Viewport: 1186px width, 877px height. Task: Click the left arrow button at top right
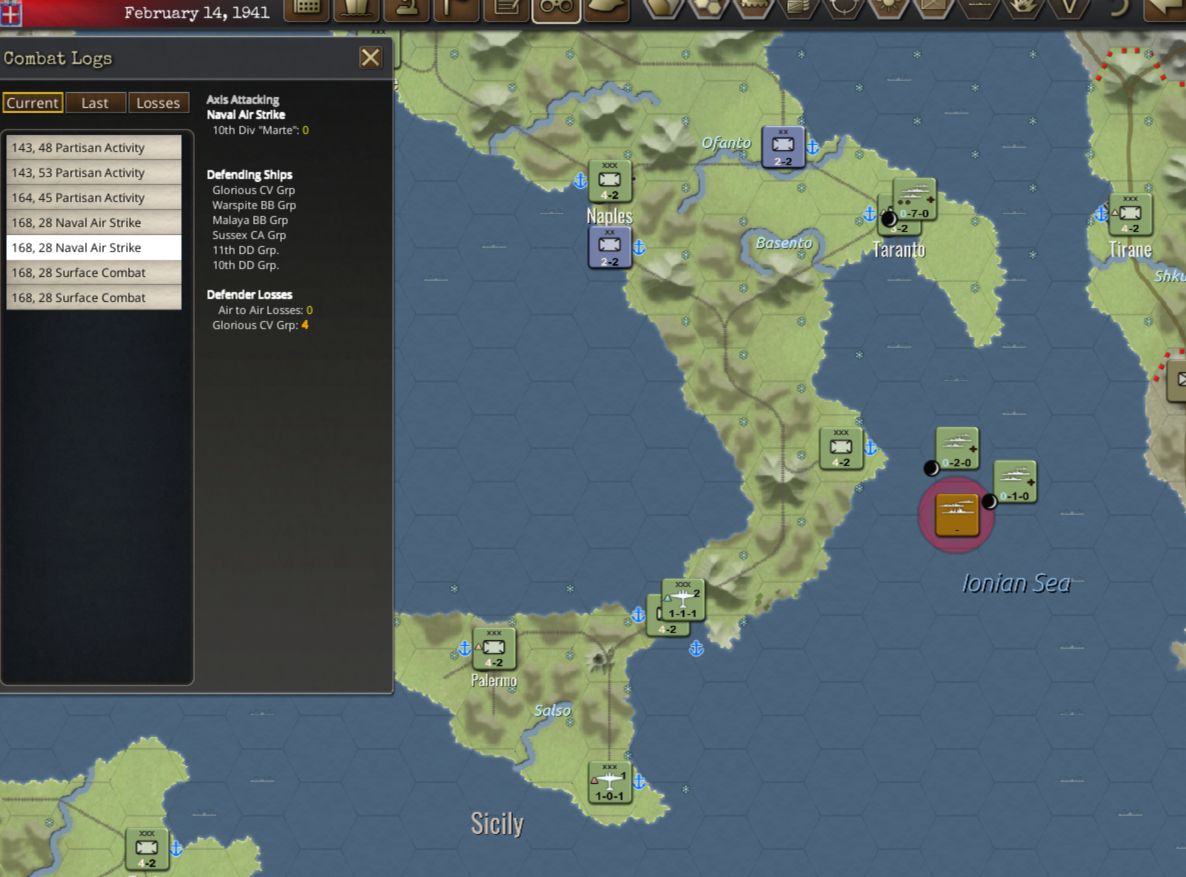click(1165, 9)
